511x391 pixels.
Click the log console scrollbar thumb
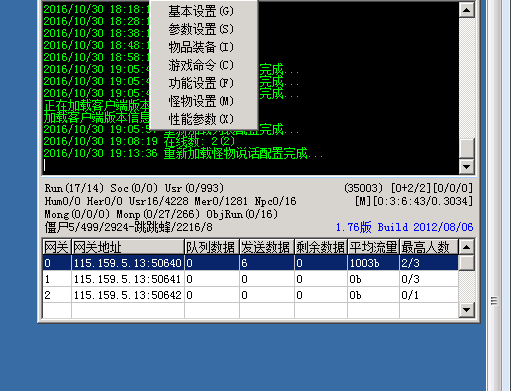coord(466,148)
